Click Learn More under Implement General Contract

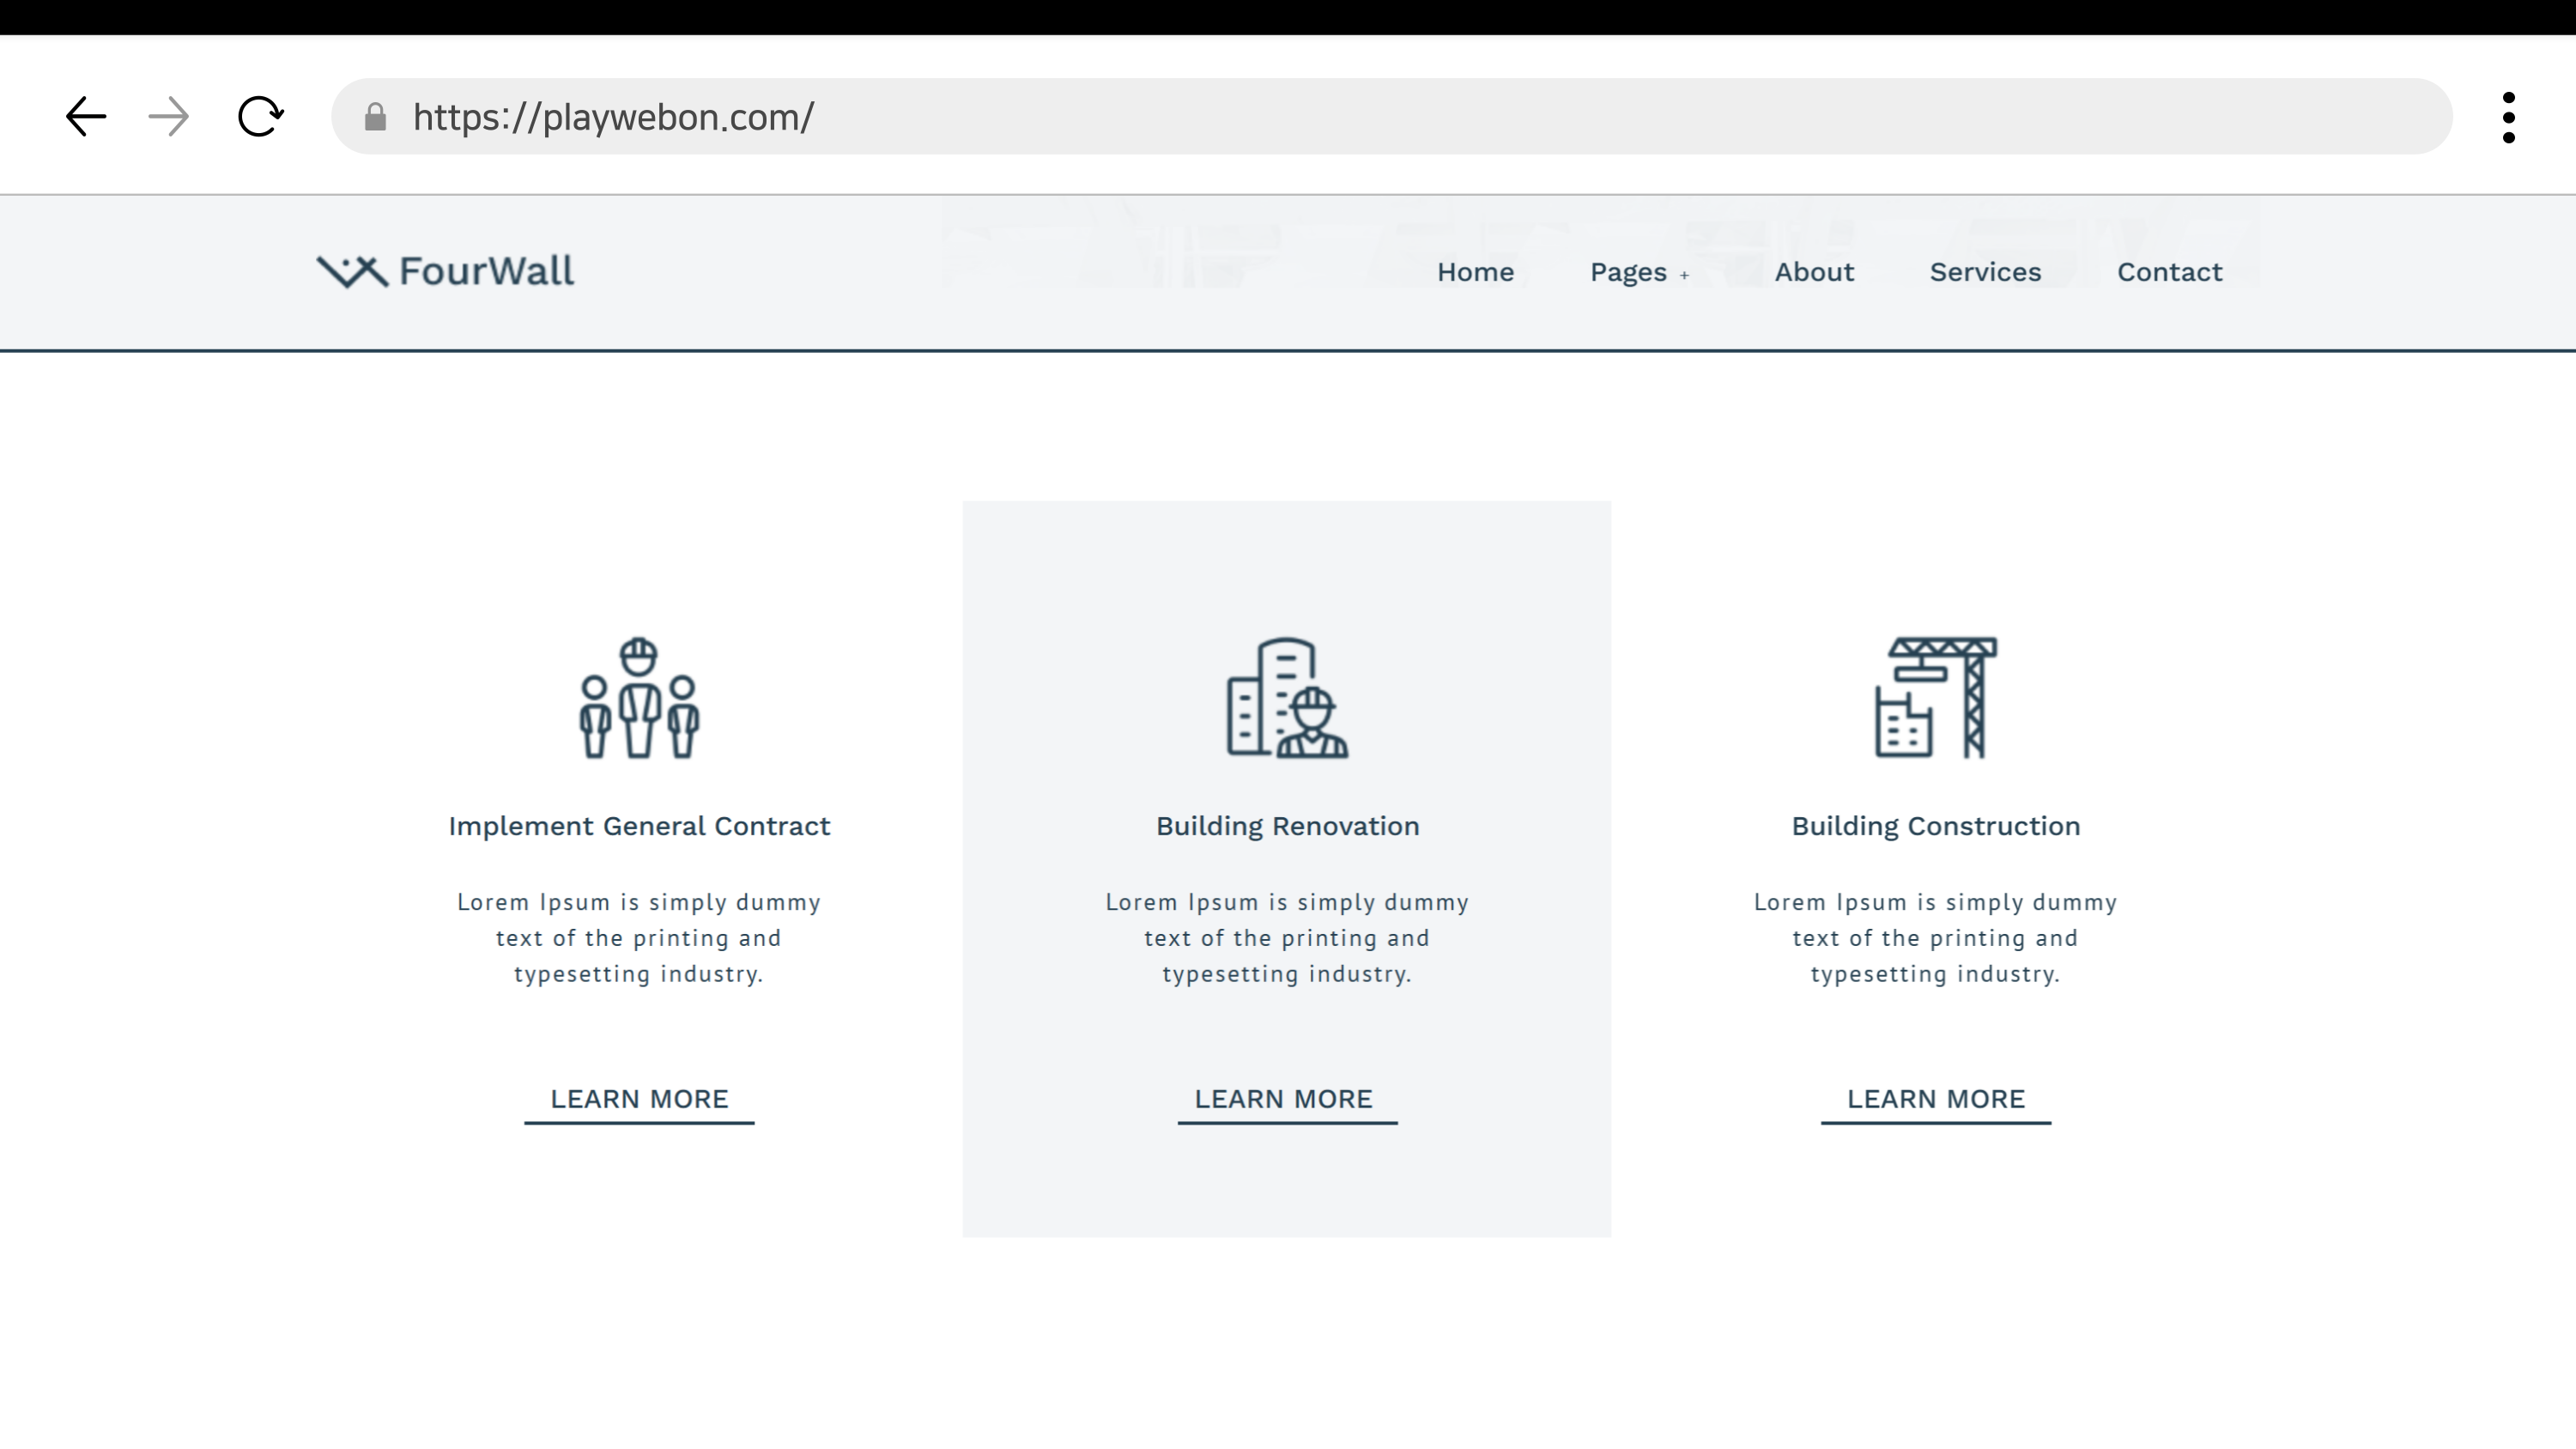[x=639, y=1099]
